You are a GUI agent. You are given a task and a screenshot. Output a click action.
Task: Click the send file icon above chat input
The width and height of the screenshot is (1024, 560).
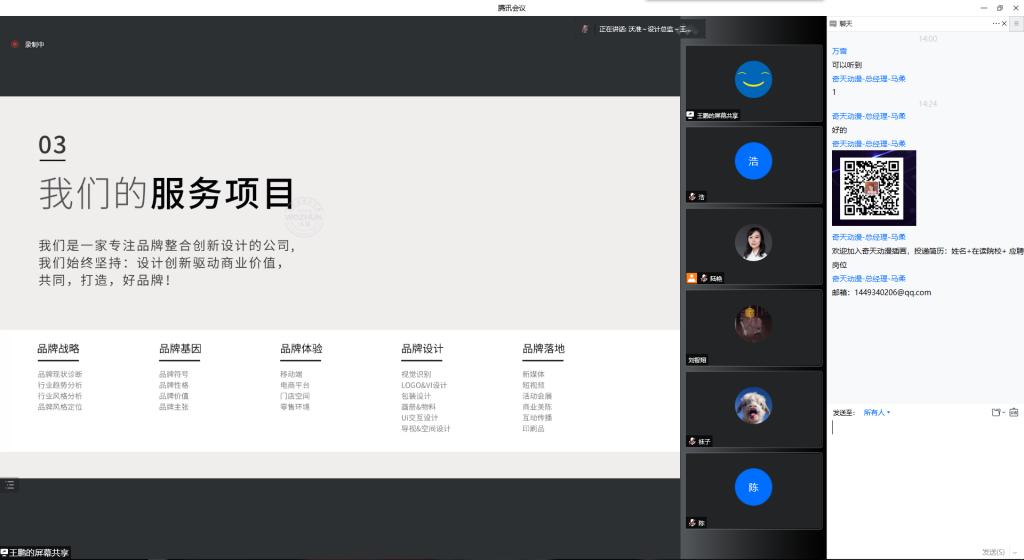(997, 412)
